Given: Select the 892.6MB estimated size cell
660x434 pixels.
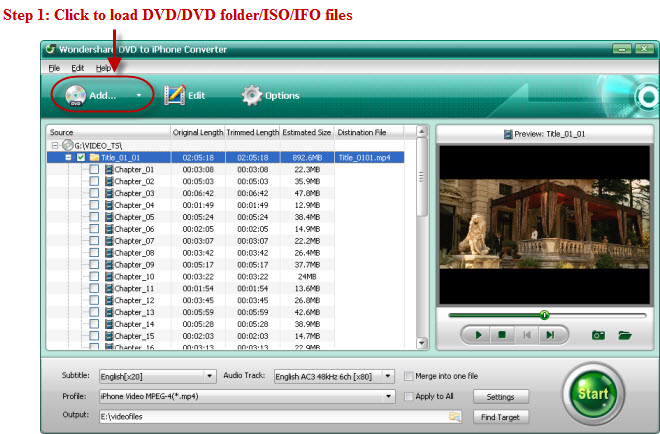Looking at the screenshot, I should [307, 157].
